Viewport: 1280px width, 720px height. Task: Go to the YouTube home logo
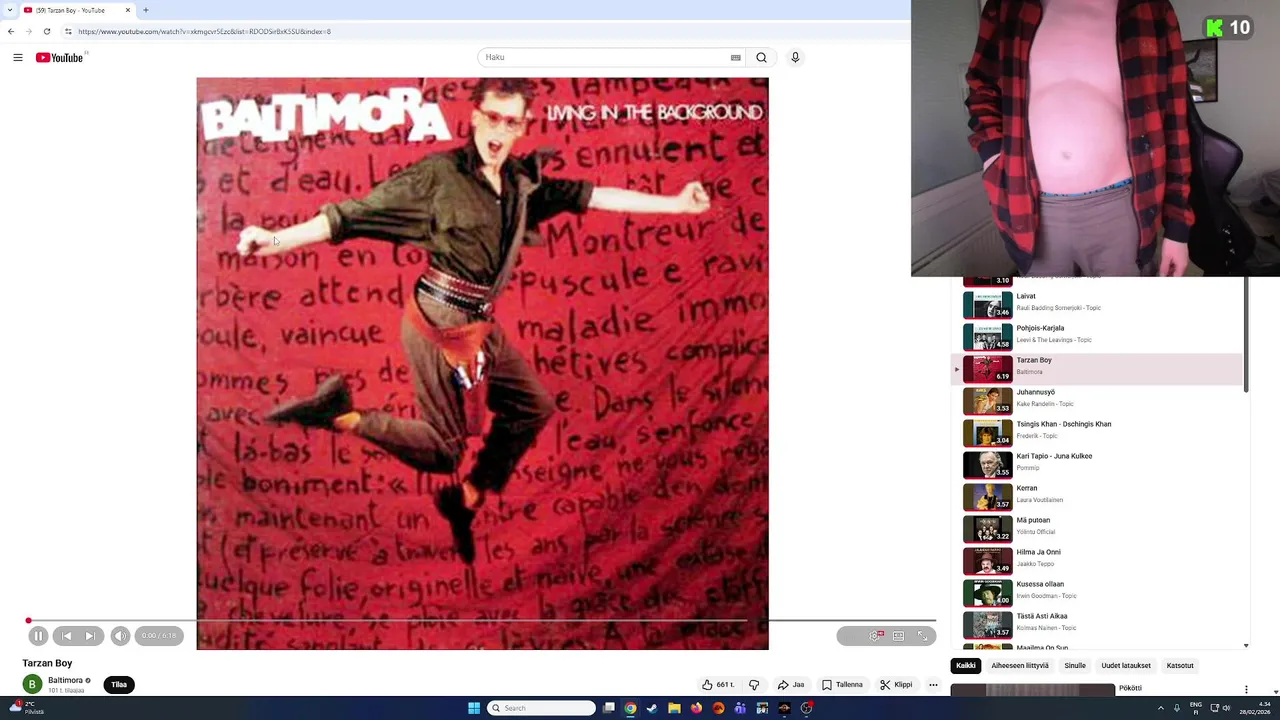60,58
